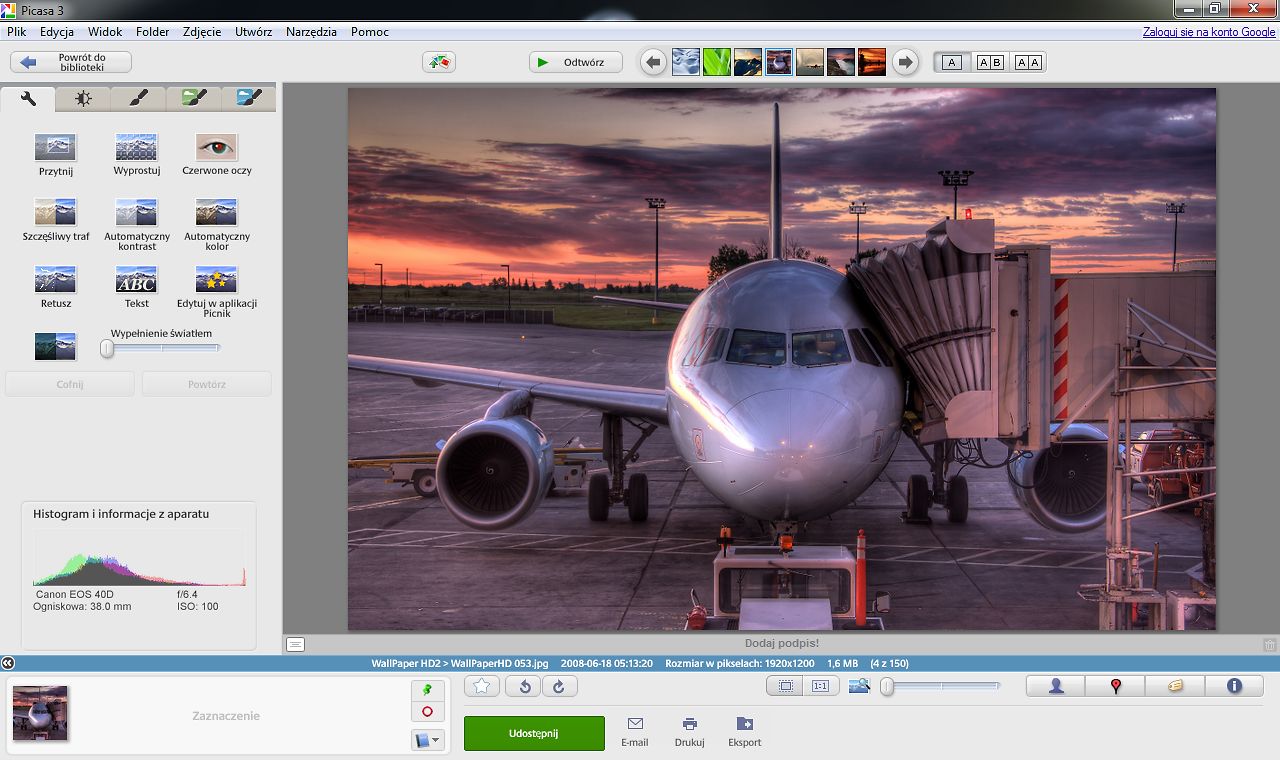This screenshot has width=1280, height=760.
Task: Open the Retusz retouch tool
Action: (55, 280)
